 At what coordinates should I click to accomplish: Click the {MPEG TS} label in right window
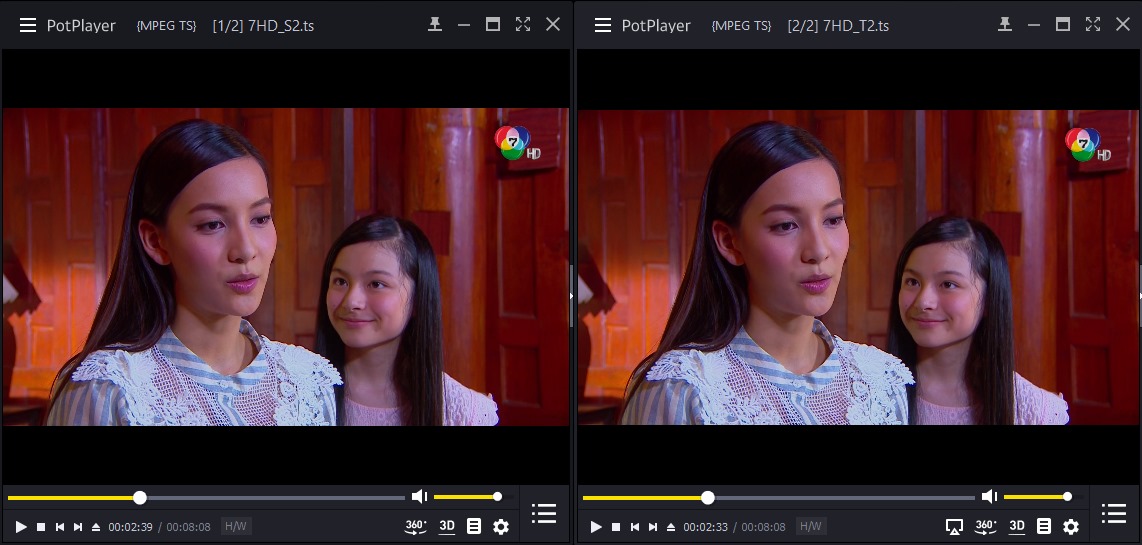pyautogui.click(x=741, y=26)
